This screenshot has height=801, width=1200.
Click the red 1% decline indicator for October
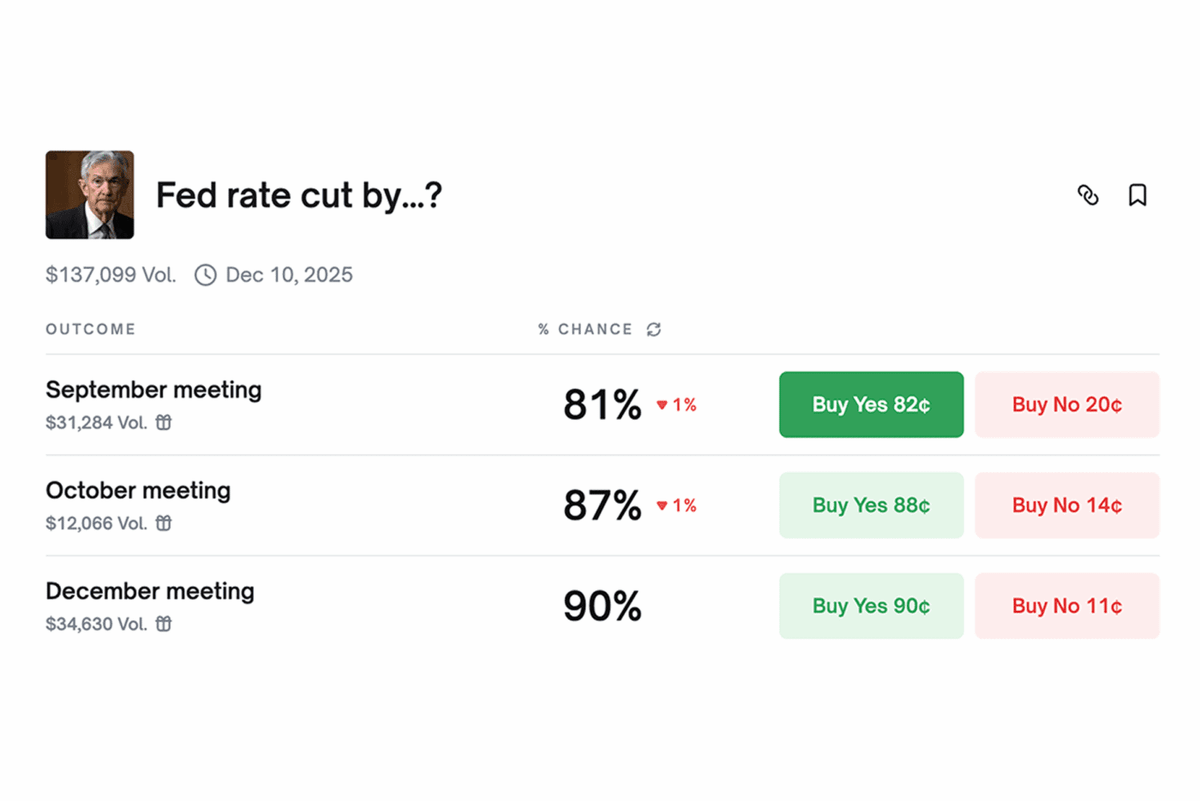coord(675,506)
